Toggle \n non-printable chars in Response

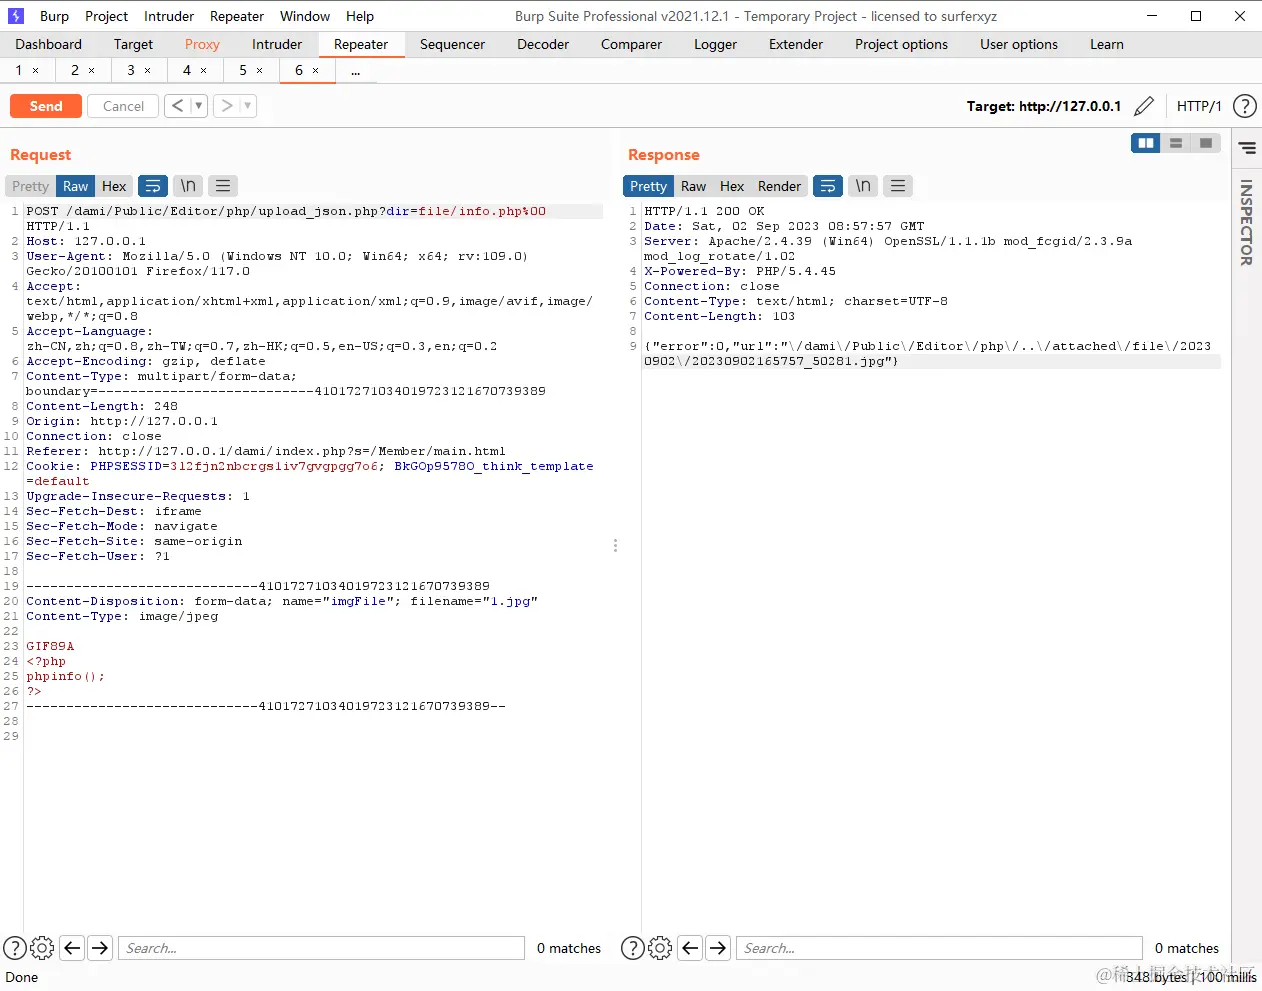pyautogui.click(x=863, y=186)
